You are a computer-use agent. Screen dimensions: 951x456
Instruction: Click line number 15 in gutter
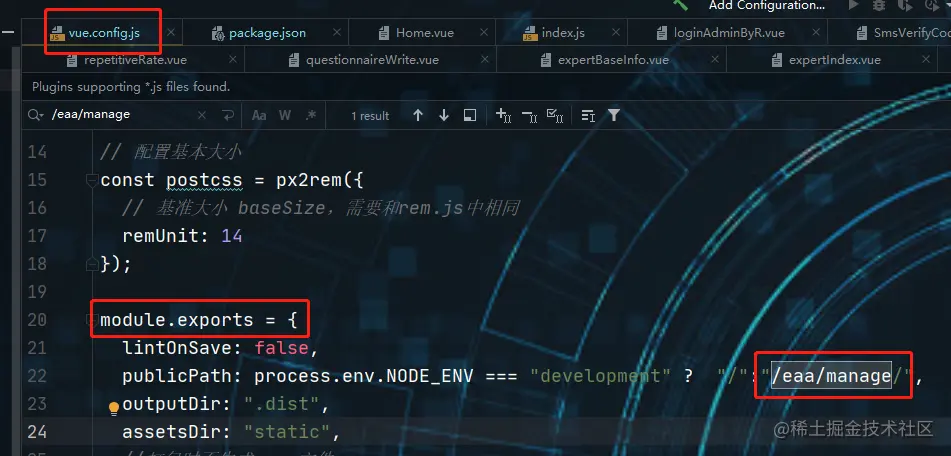point(37,180)
